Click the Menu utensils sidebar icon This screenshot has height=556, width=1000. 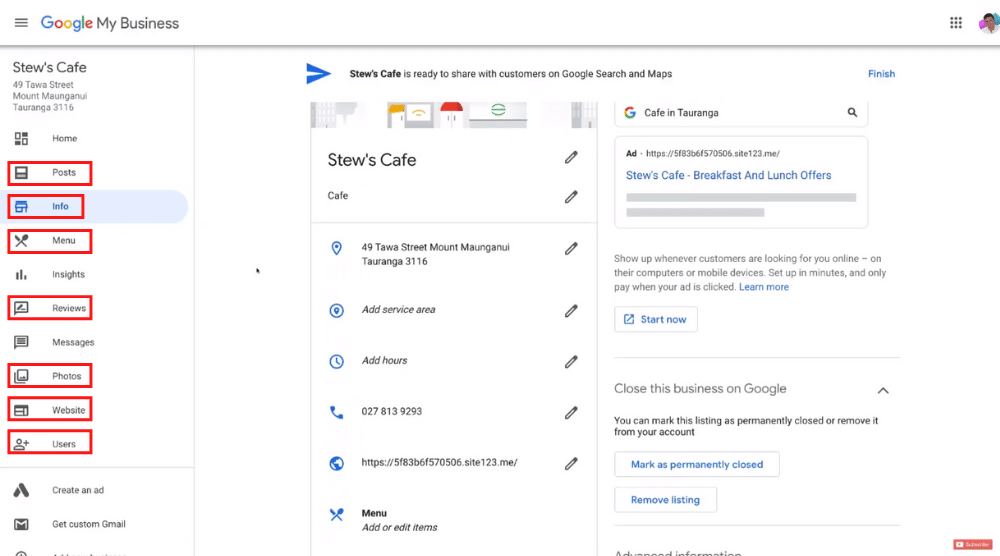[x=21, y=240]
